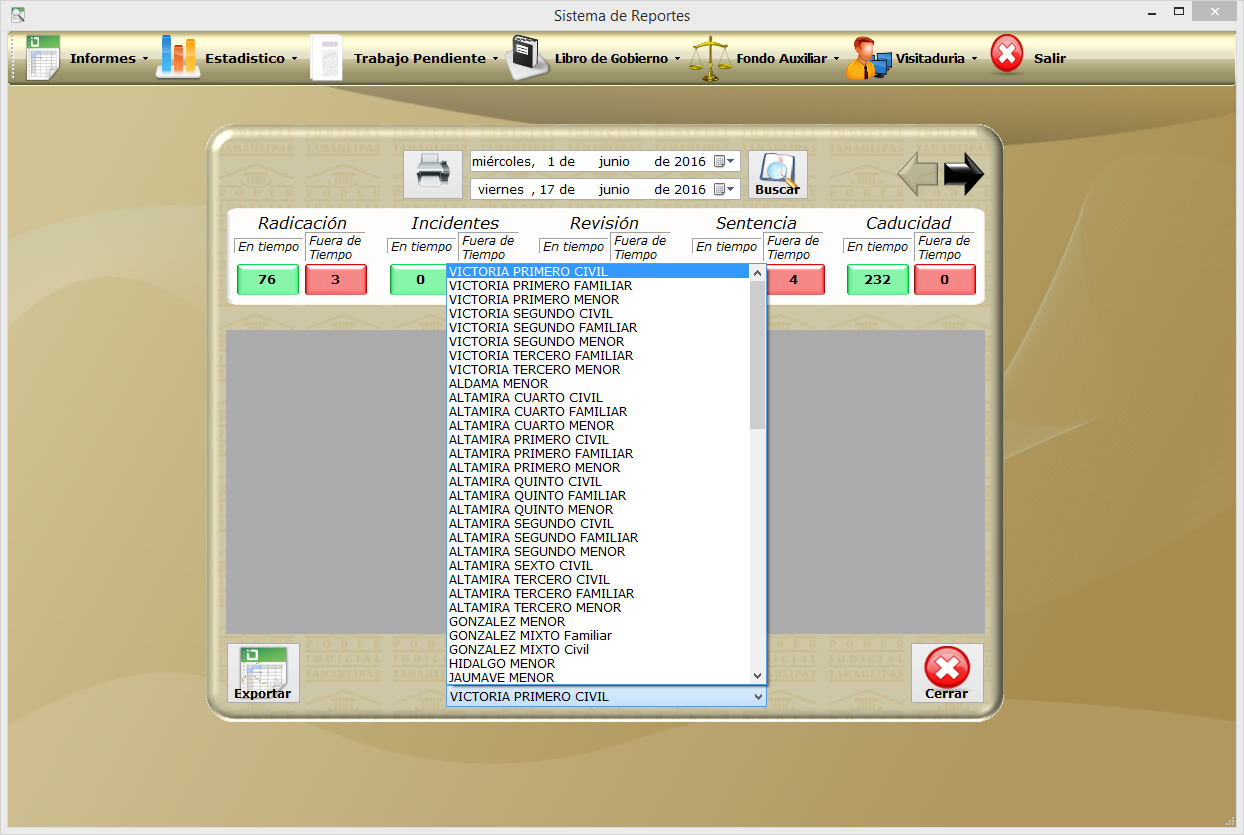
Task: Click the Visitaduria person icon
Action: coord(868,58)
